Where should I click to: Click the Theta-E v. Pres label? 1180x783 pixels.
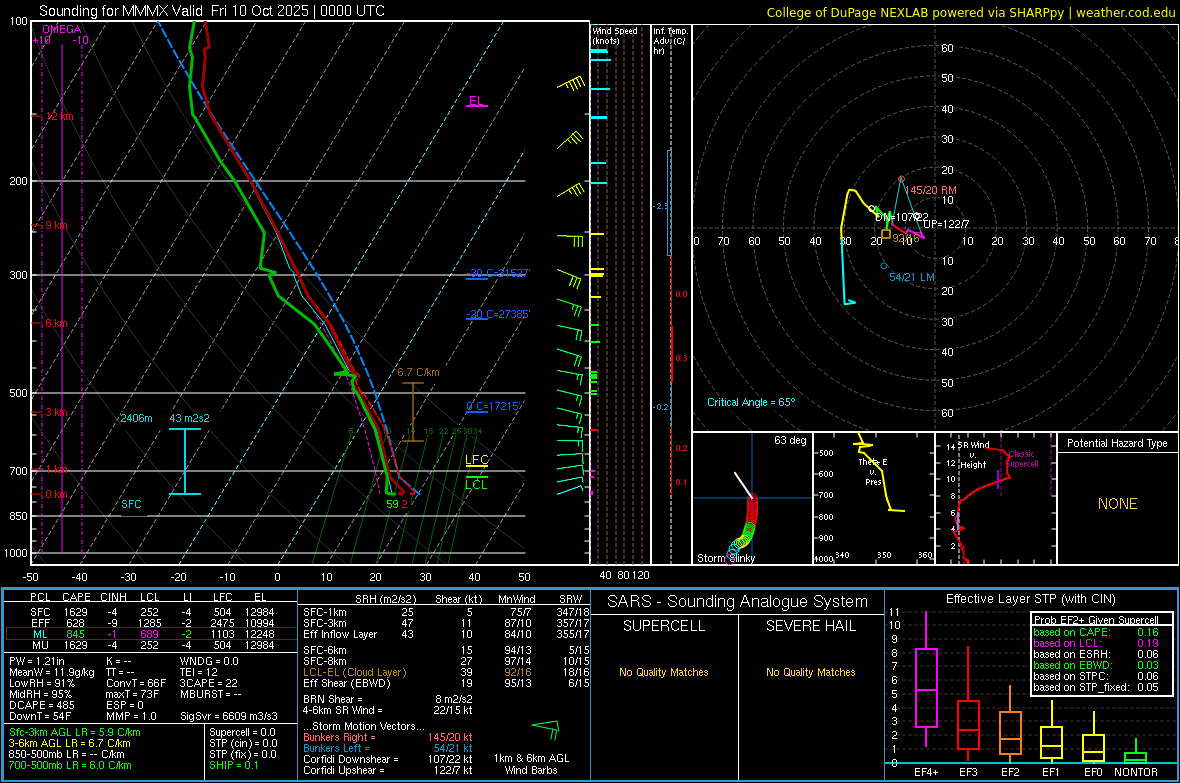pyautogui.click(x=873, y=472)
